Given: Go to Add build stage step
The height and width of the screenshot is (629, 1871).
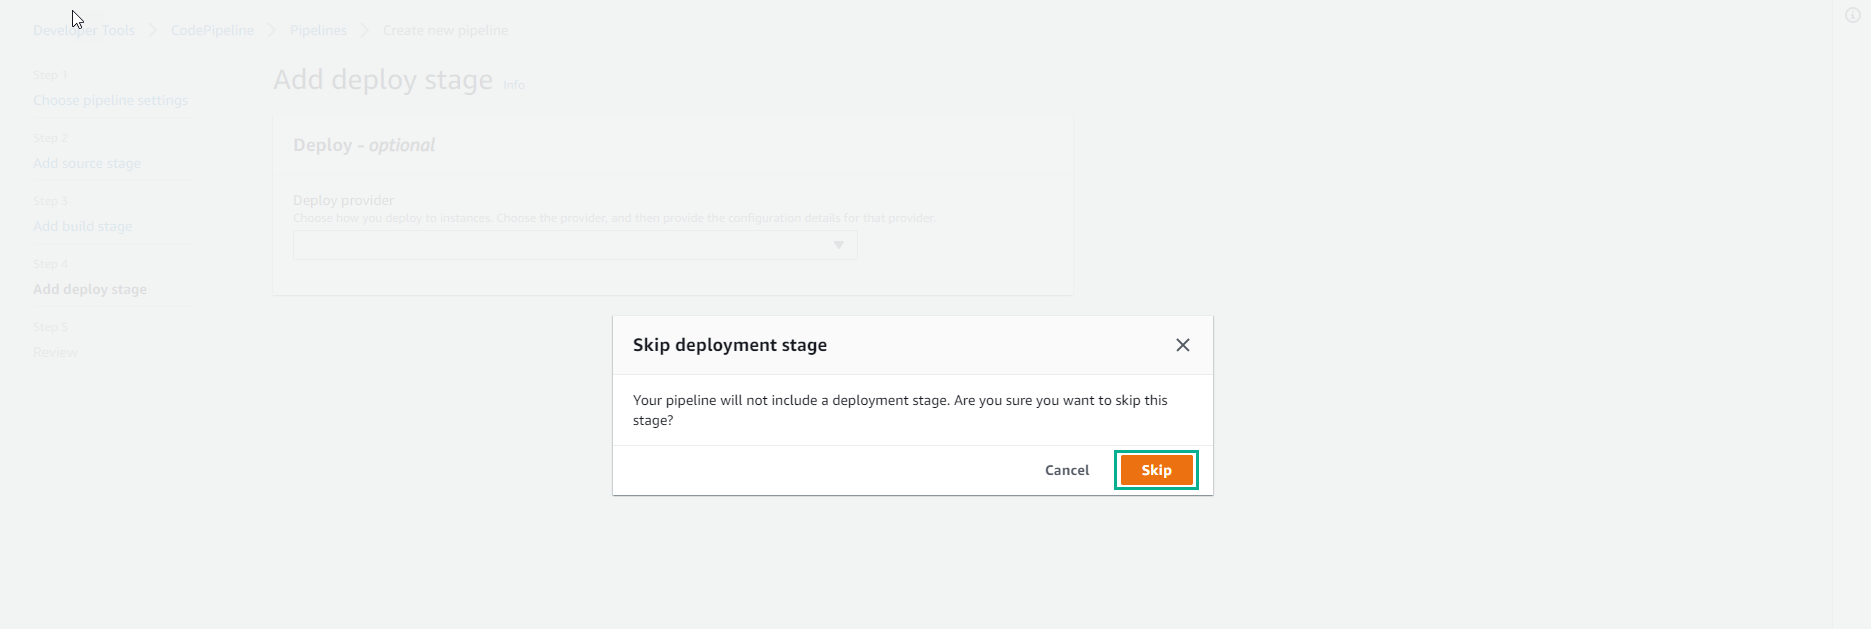Looking at the screenshot, I should click(82, 227).
